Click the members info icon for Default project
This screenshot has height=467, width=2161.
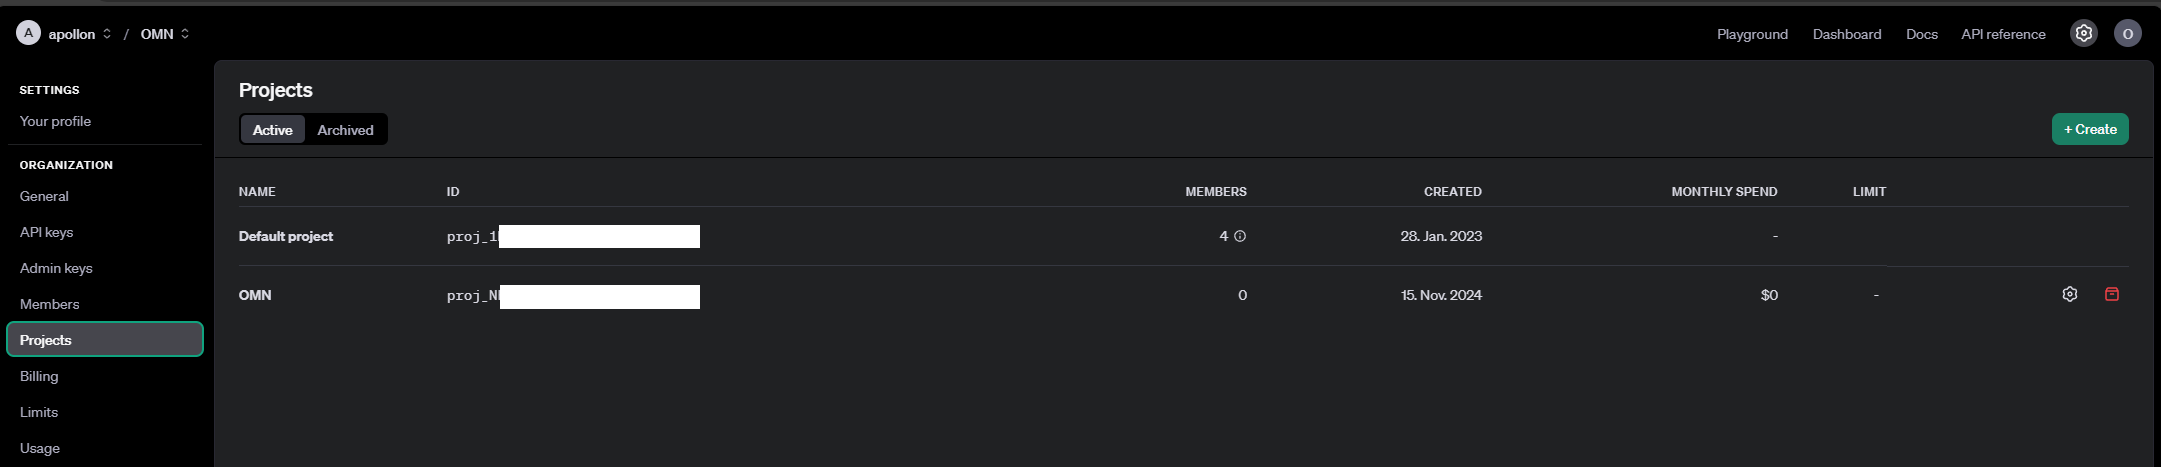click(x=1240, y=236)
